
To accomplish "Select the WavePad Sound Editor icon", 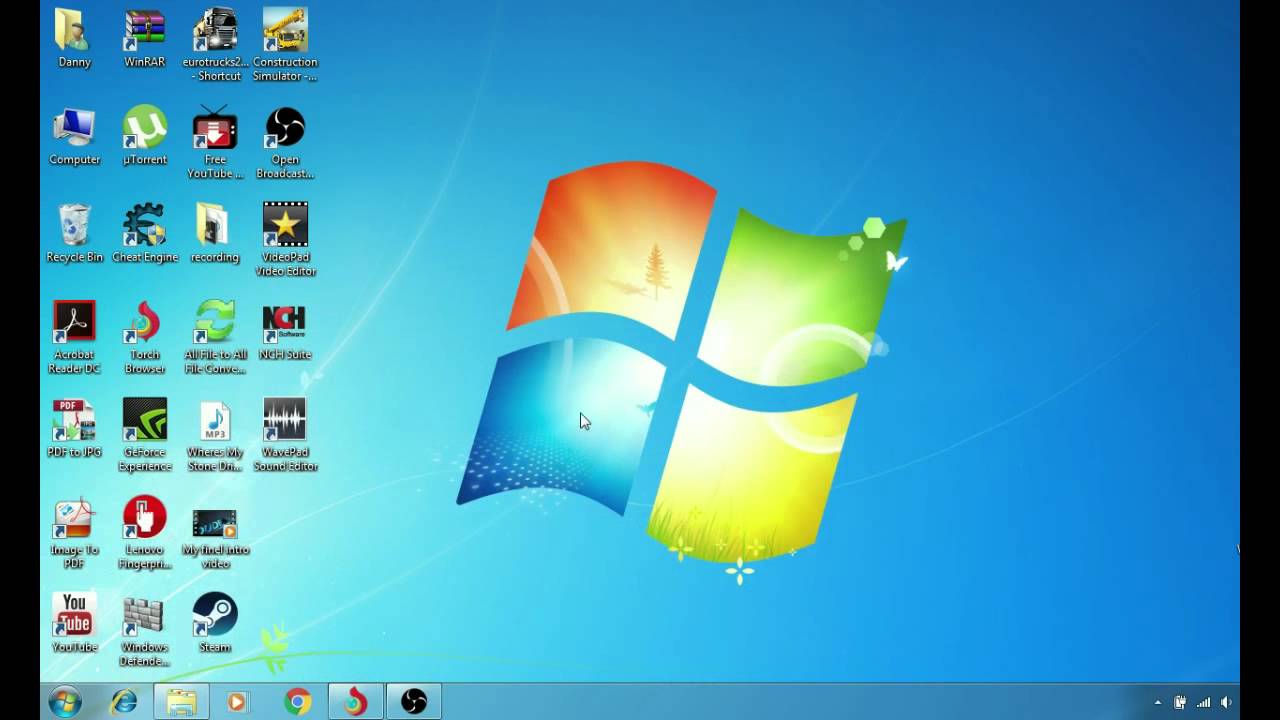I will tap(285, 435).
